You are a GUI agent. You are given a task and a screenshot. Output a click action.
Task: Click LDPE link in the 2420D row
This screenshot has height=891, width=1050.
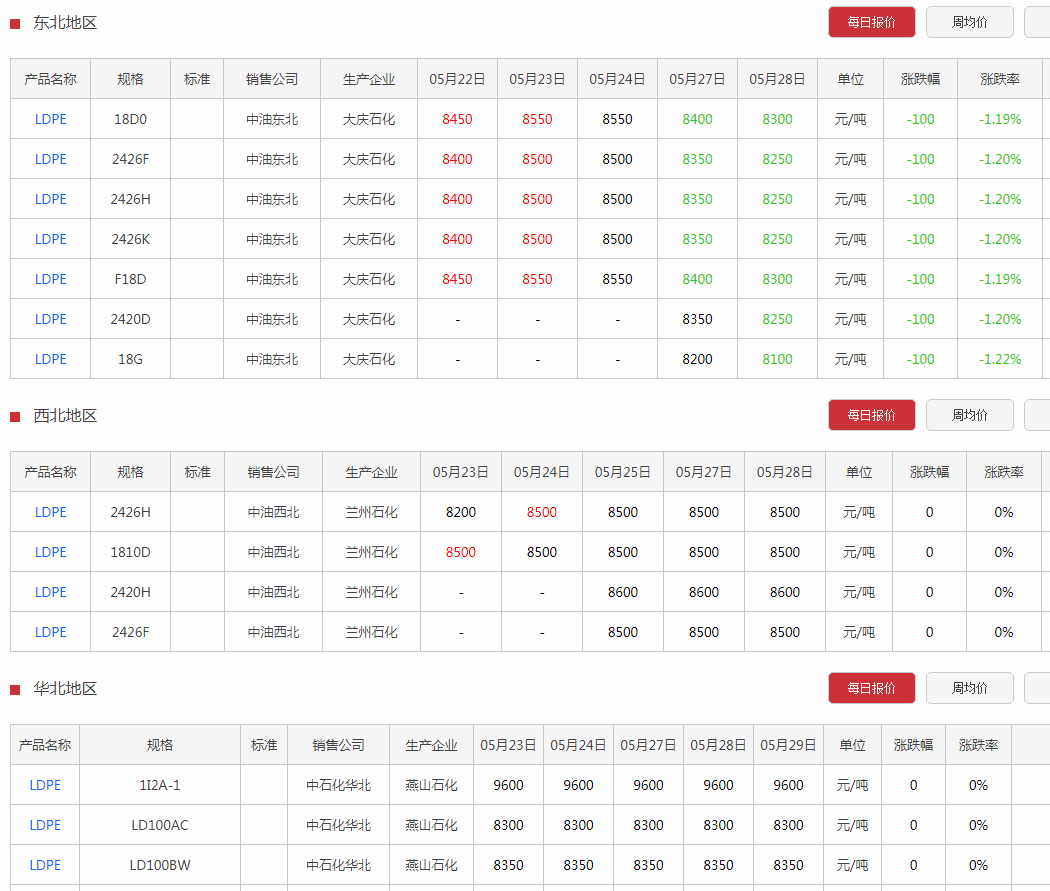click(51, 319)
